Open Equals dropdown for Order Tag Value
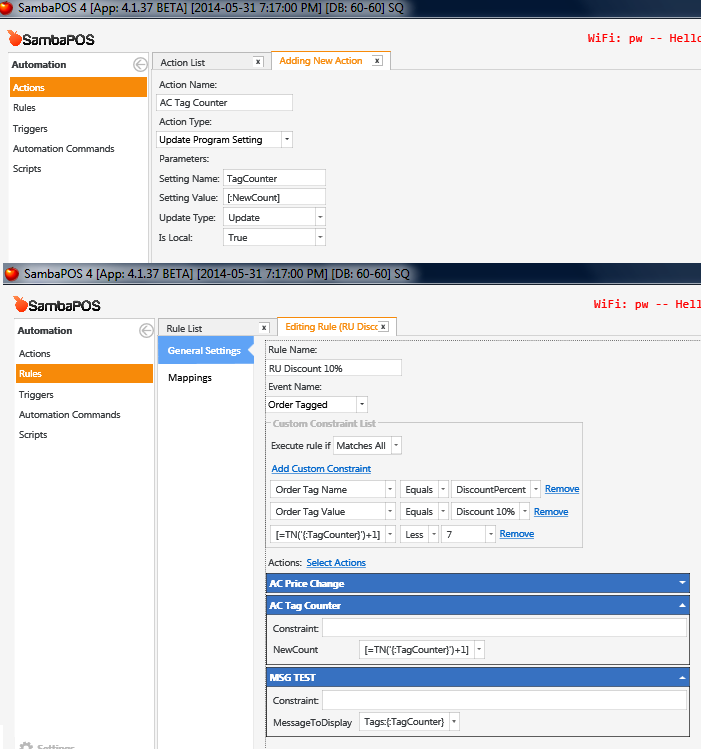The image size is (701, 749). point(443,512)
